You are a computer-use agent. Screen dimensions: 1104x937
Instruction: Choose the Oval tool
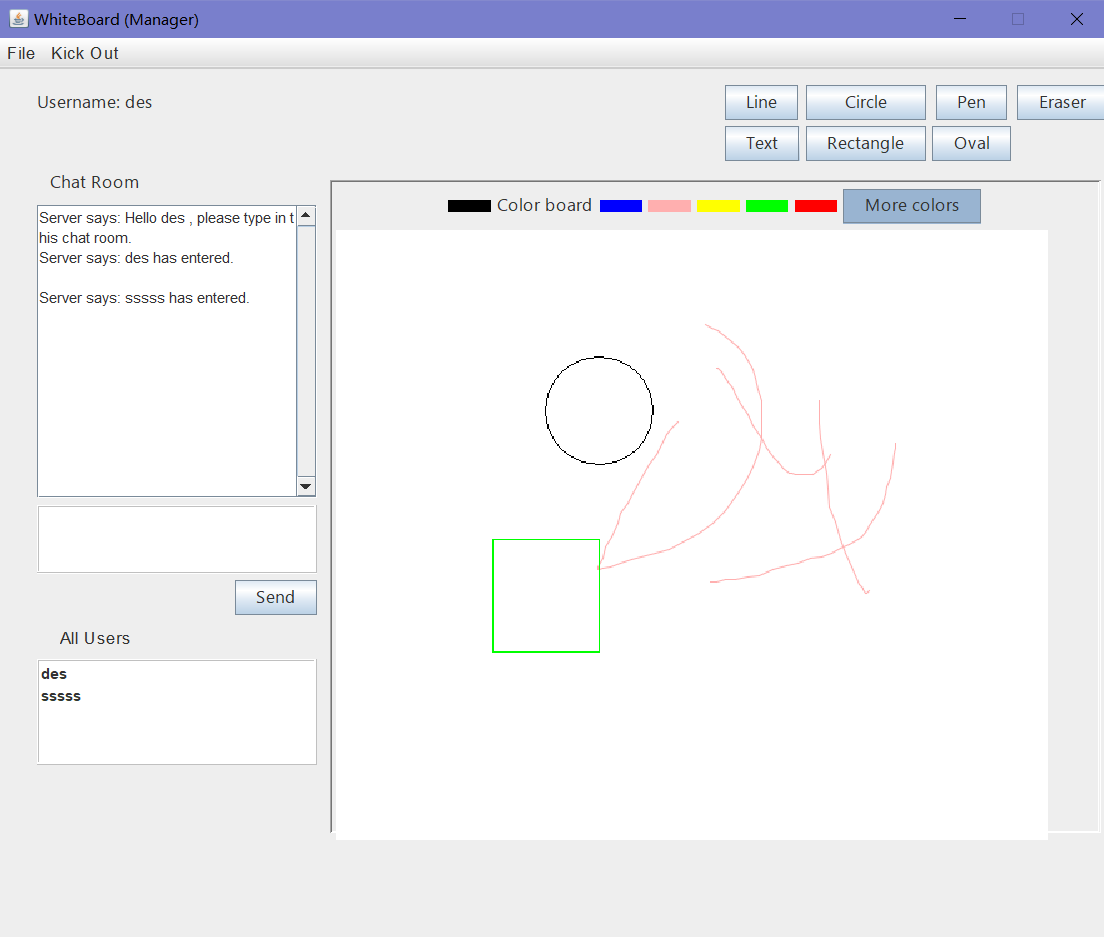[x=972, y=144]
